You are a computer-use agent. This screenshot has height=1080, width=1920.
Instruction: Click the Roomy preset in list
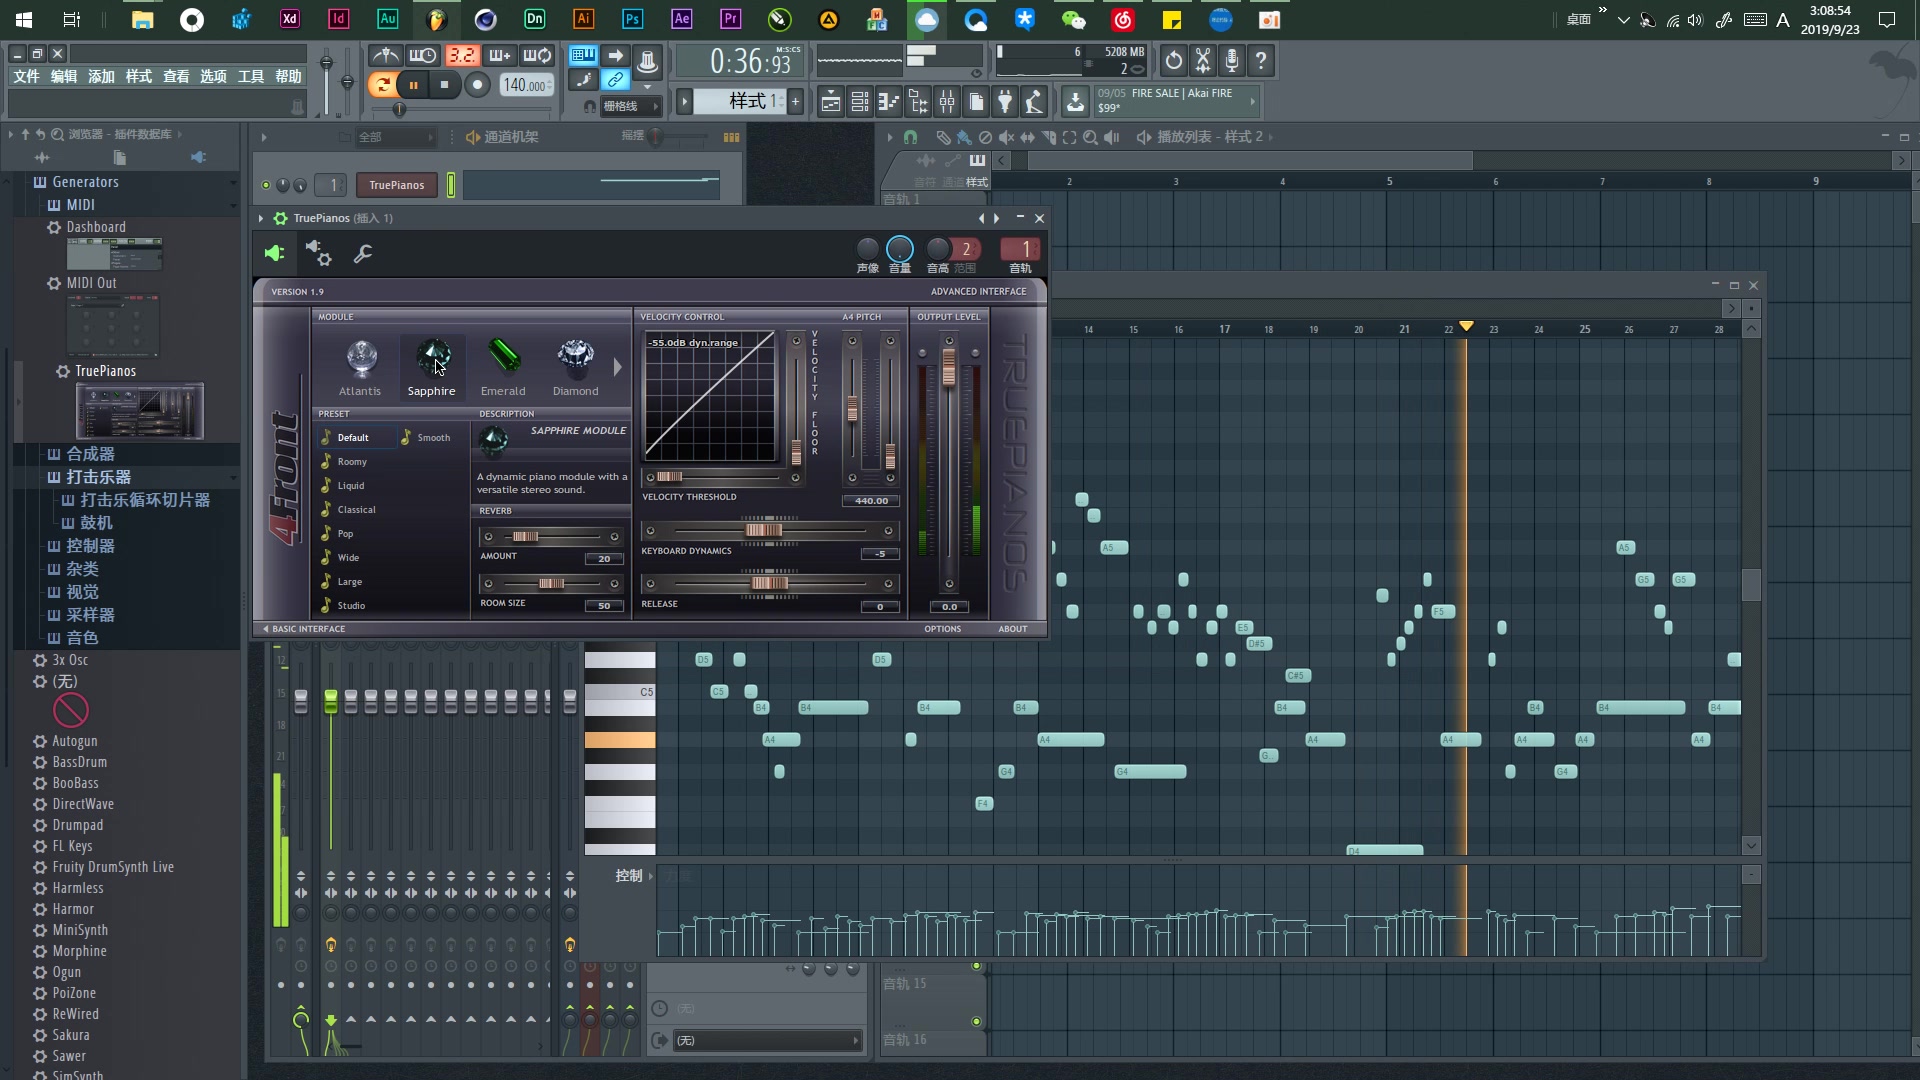tap(352, 460)
